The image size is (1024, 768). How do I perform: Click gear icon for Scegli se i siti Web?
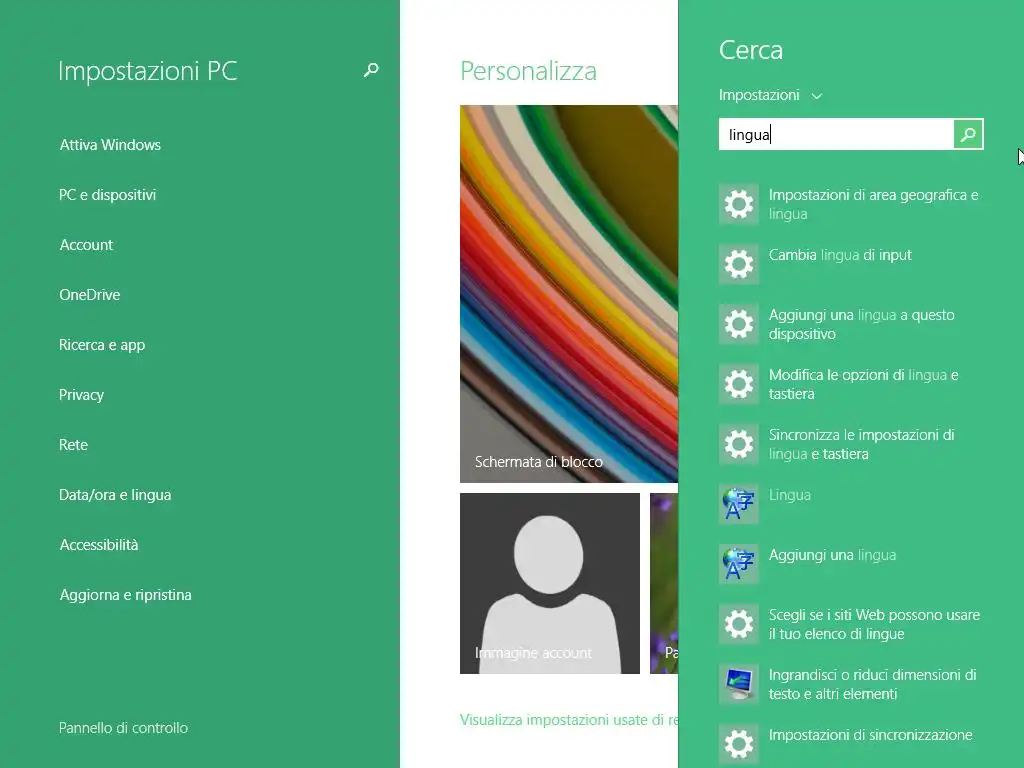click(739, 625)
